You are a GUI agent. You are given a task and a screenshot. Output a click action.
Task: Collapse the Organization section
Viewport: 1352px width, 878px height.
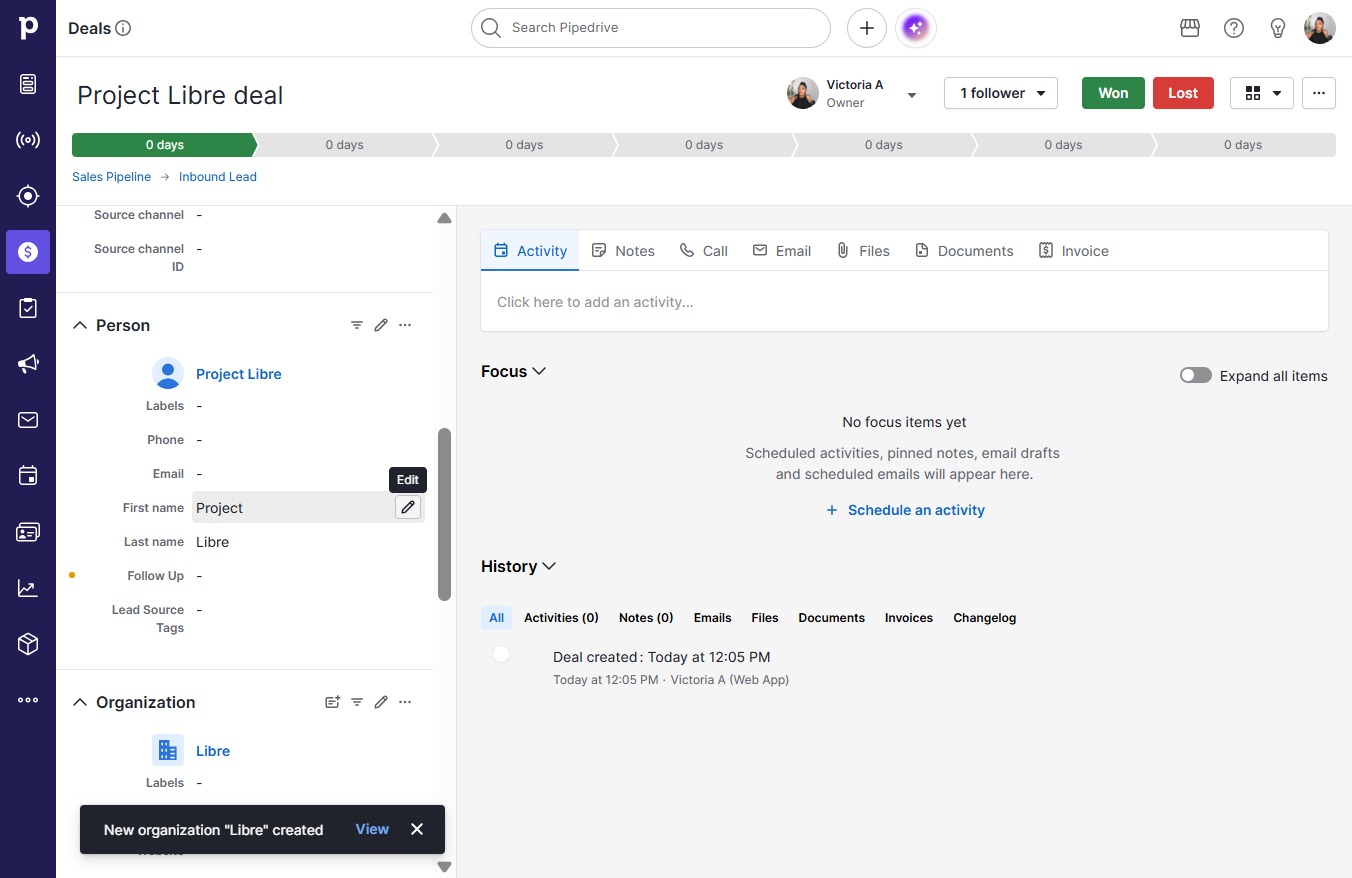[80, 702]
